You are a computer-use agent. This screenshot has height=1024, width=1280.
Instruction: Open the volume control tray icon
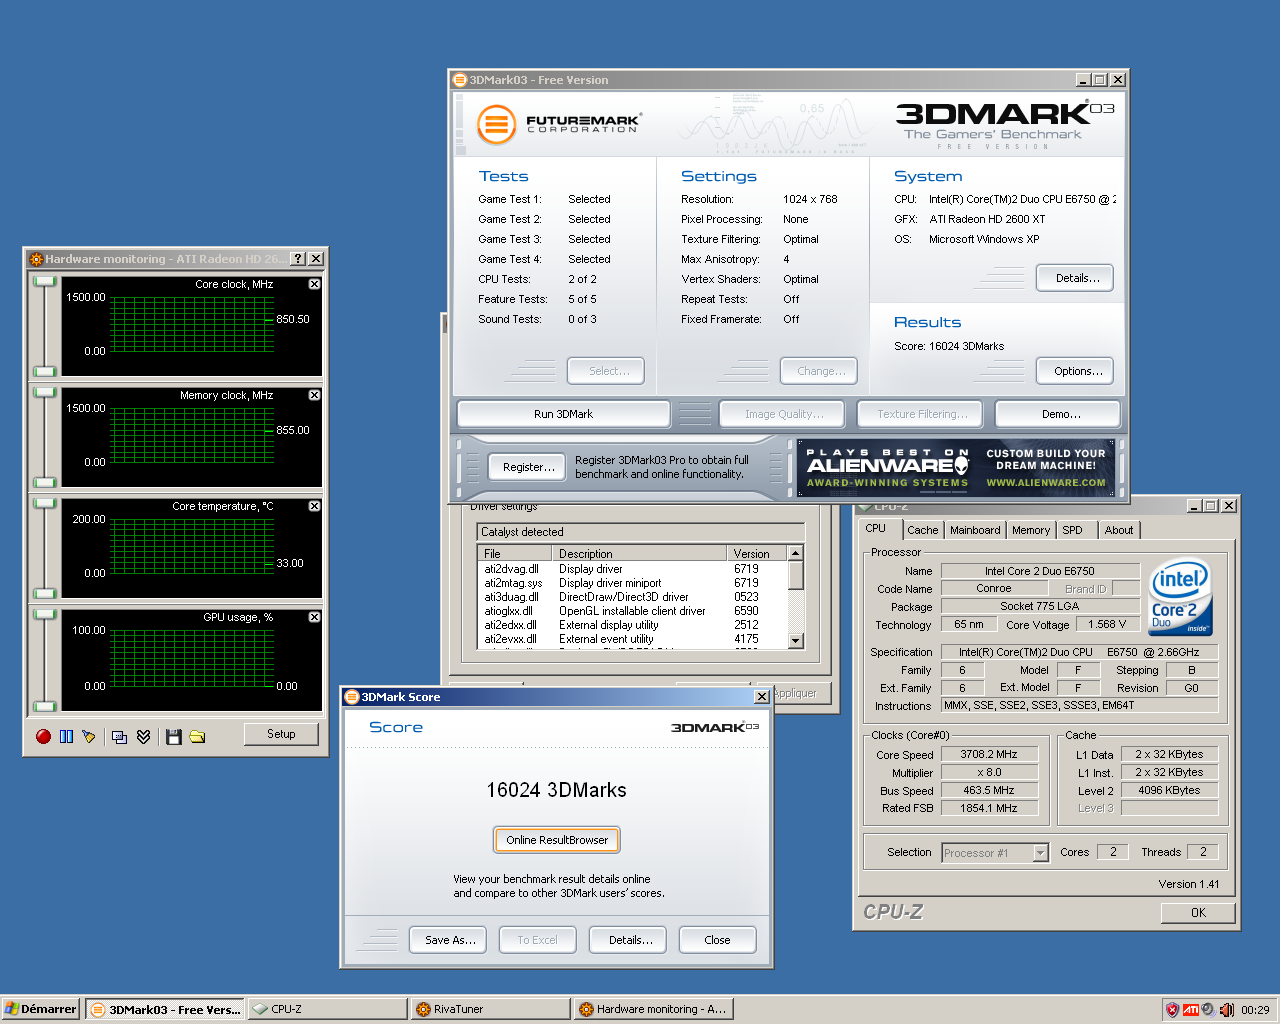tap(1226, 1010)
